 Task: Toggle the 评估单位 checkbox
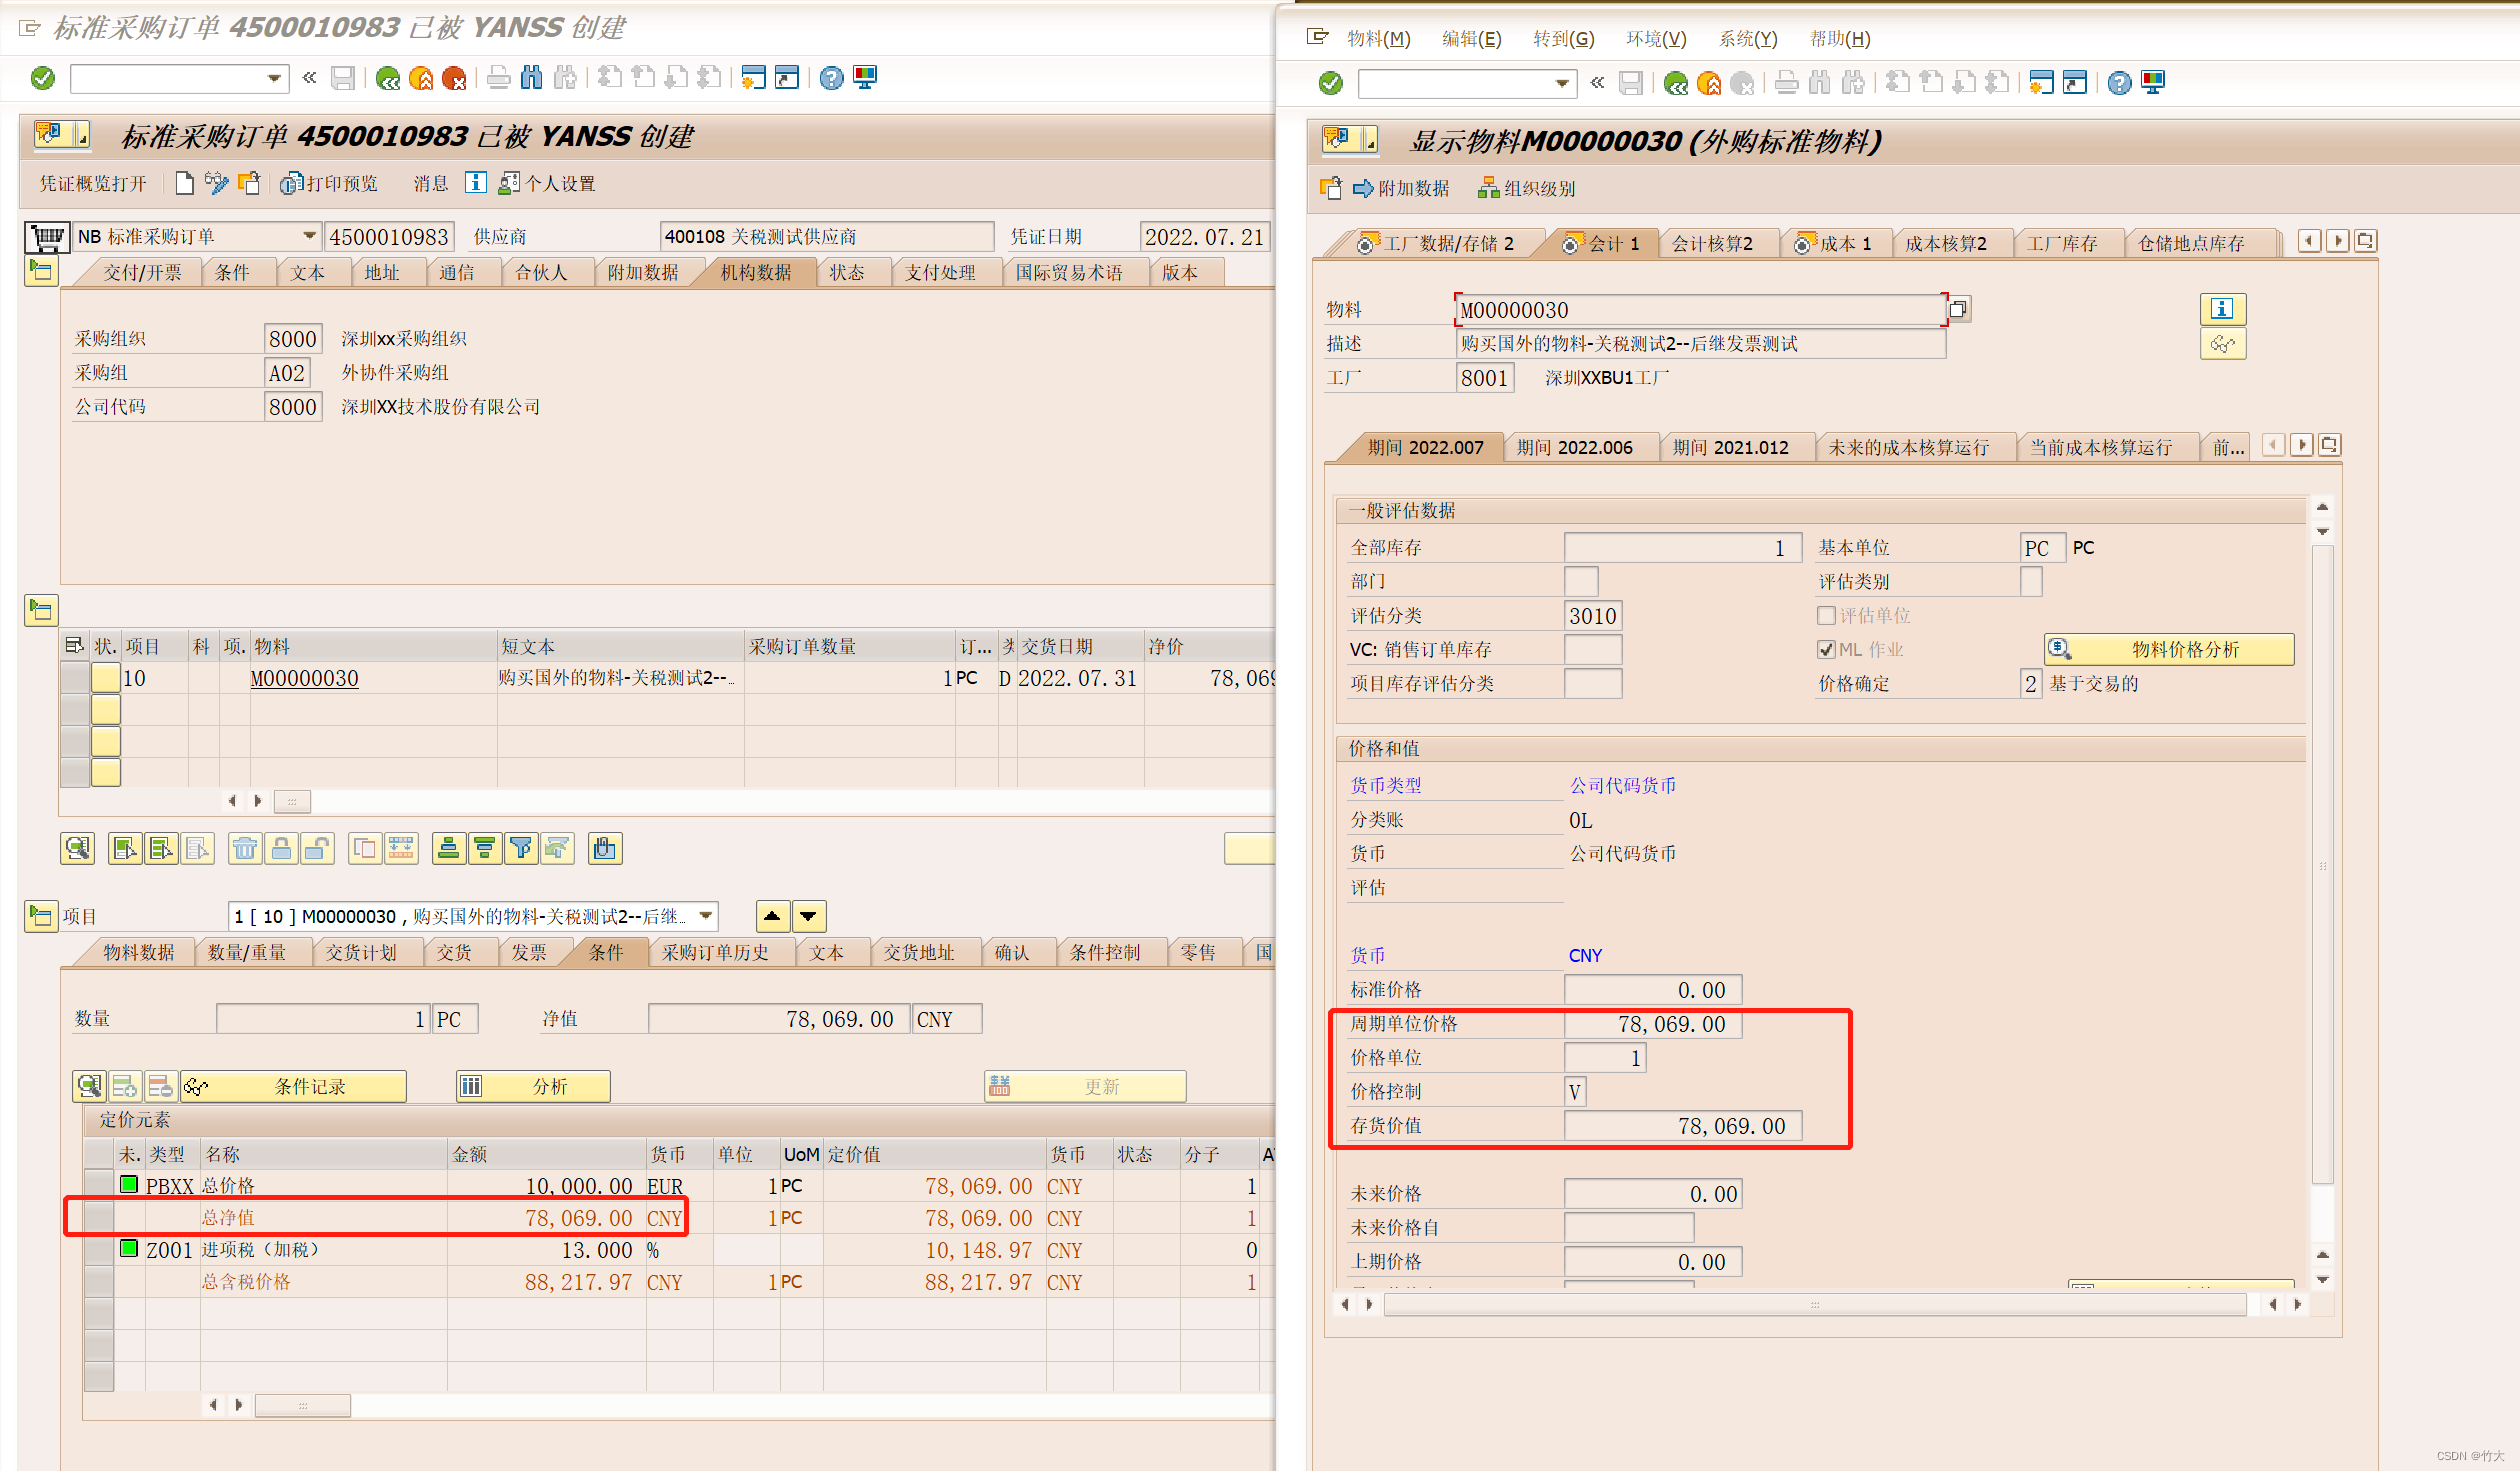1826,616
